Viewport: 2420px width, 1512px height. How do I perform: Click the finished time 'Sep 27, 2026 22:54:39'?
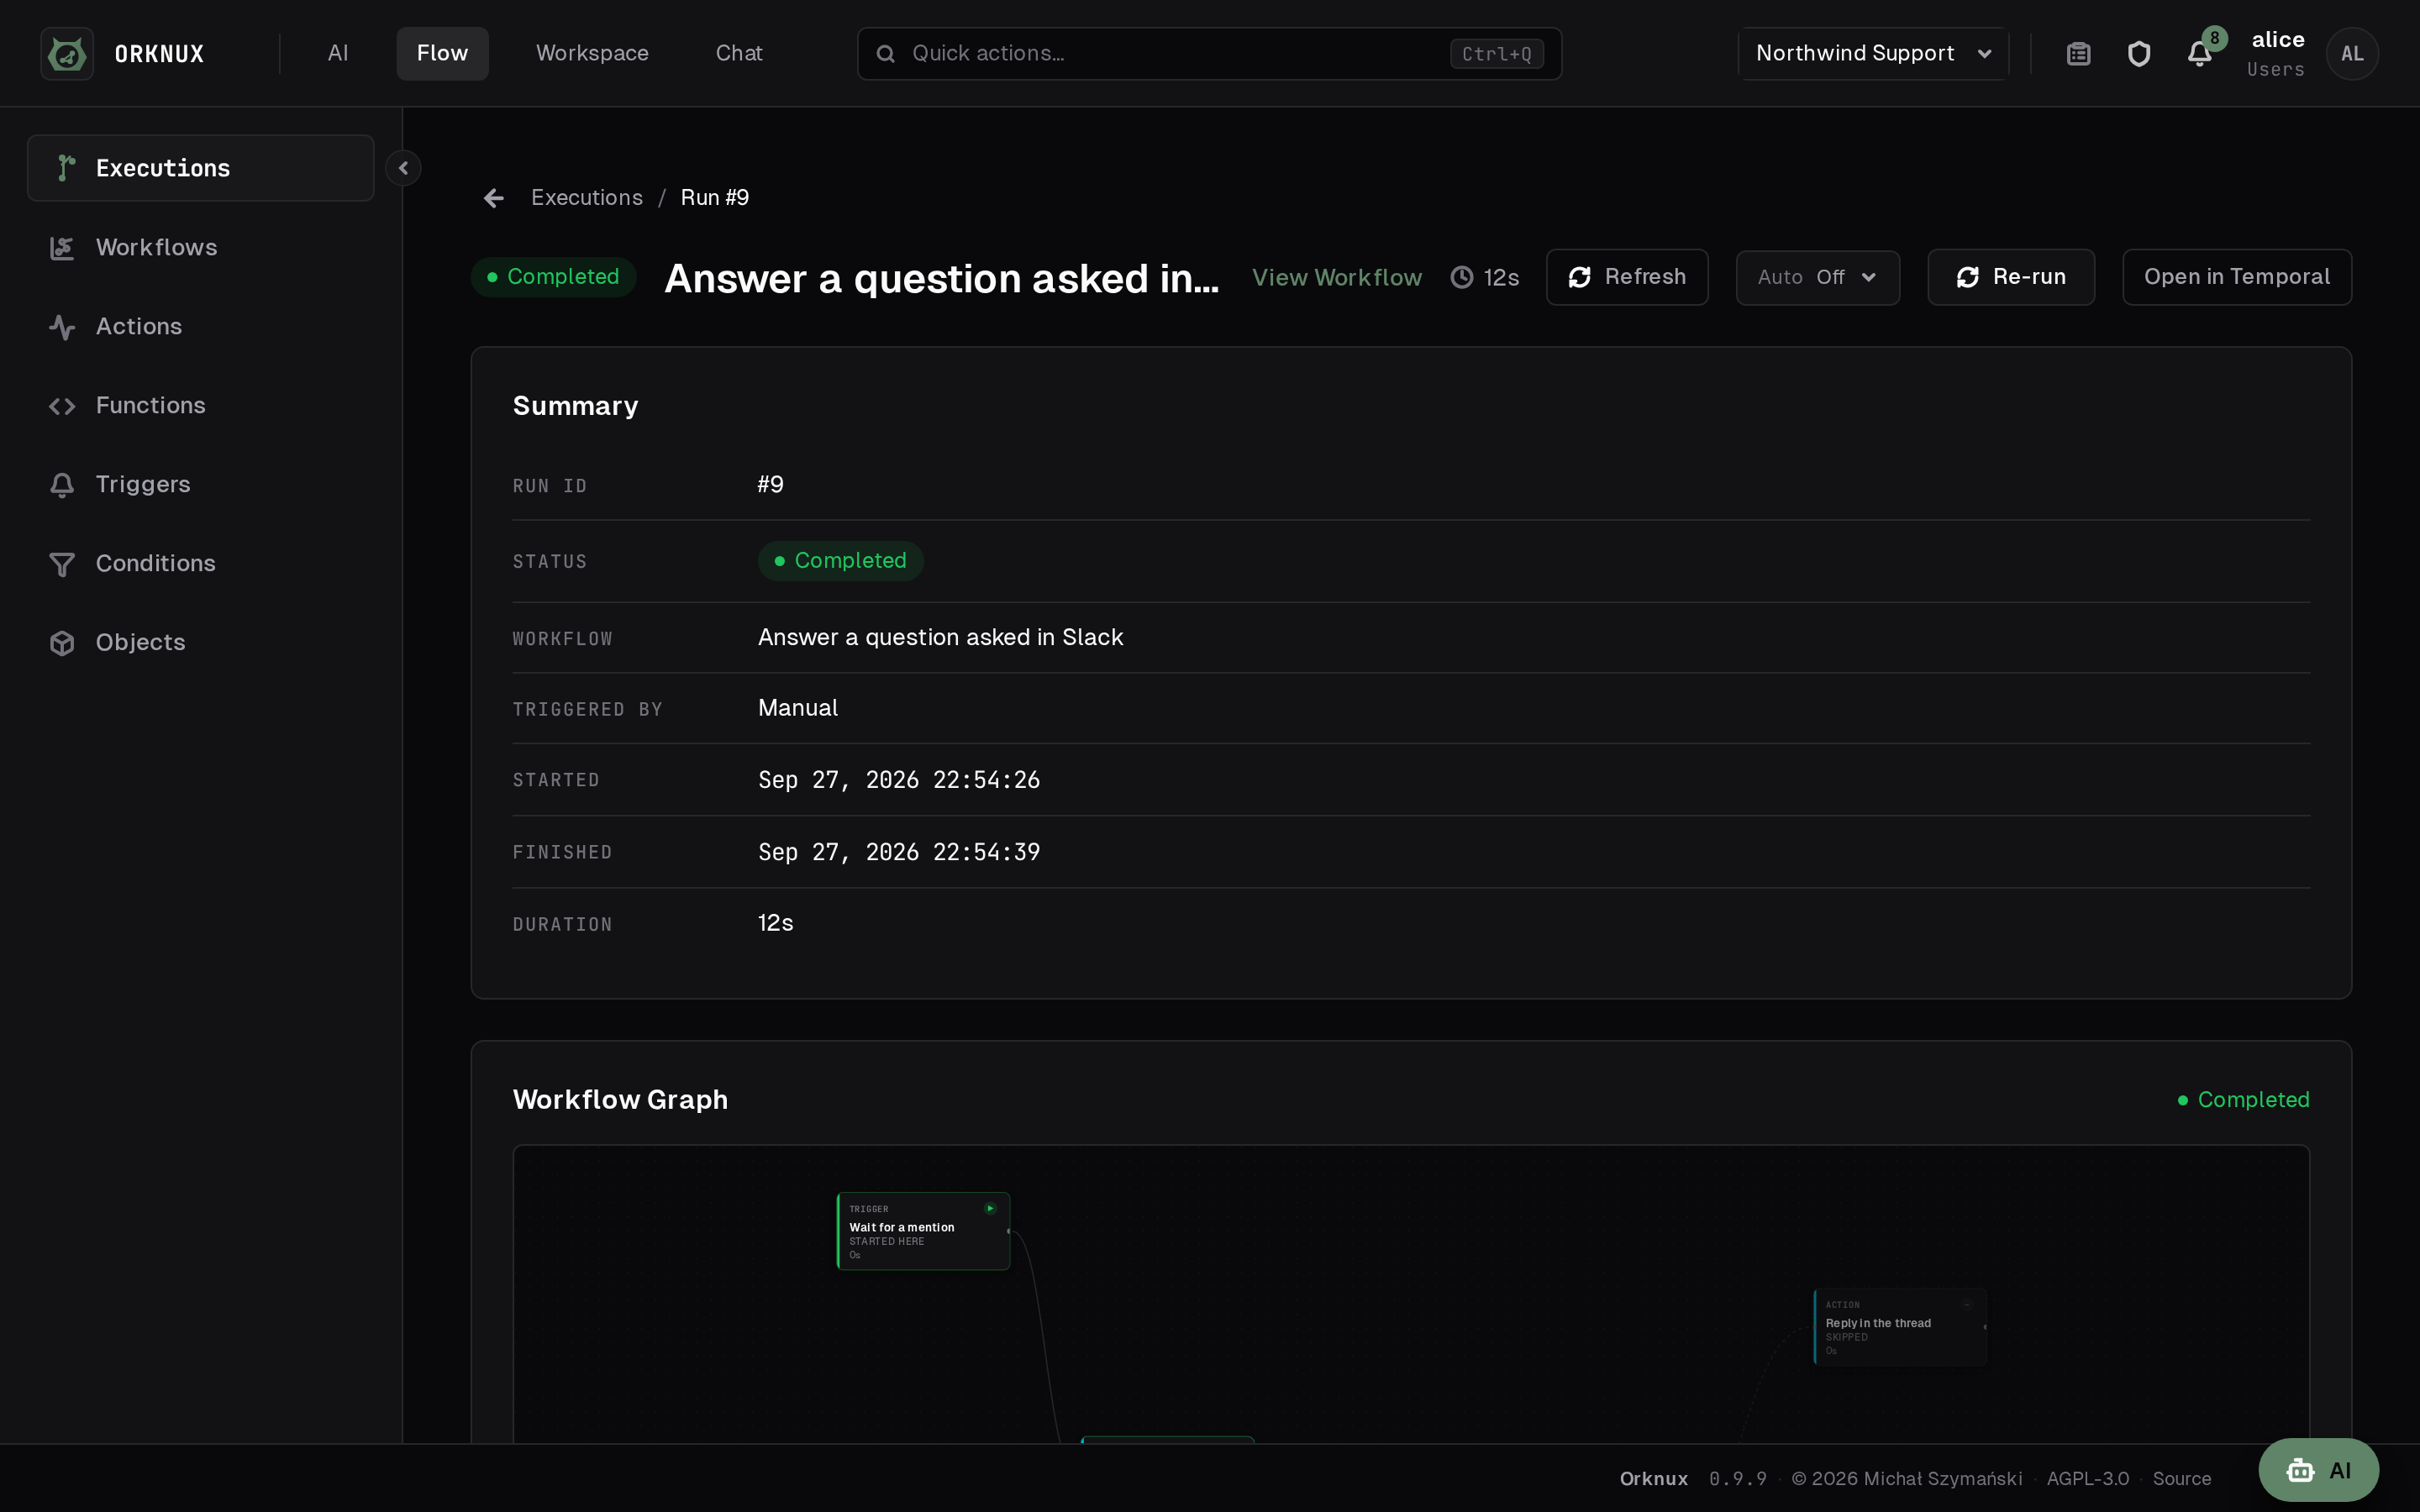(x=899, y=852)
